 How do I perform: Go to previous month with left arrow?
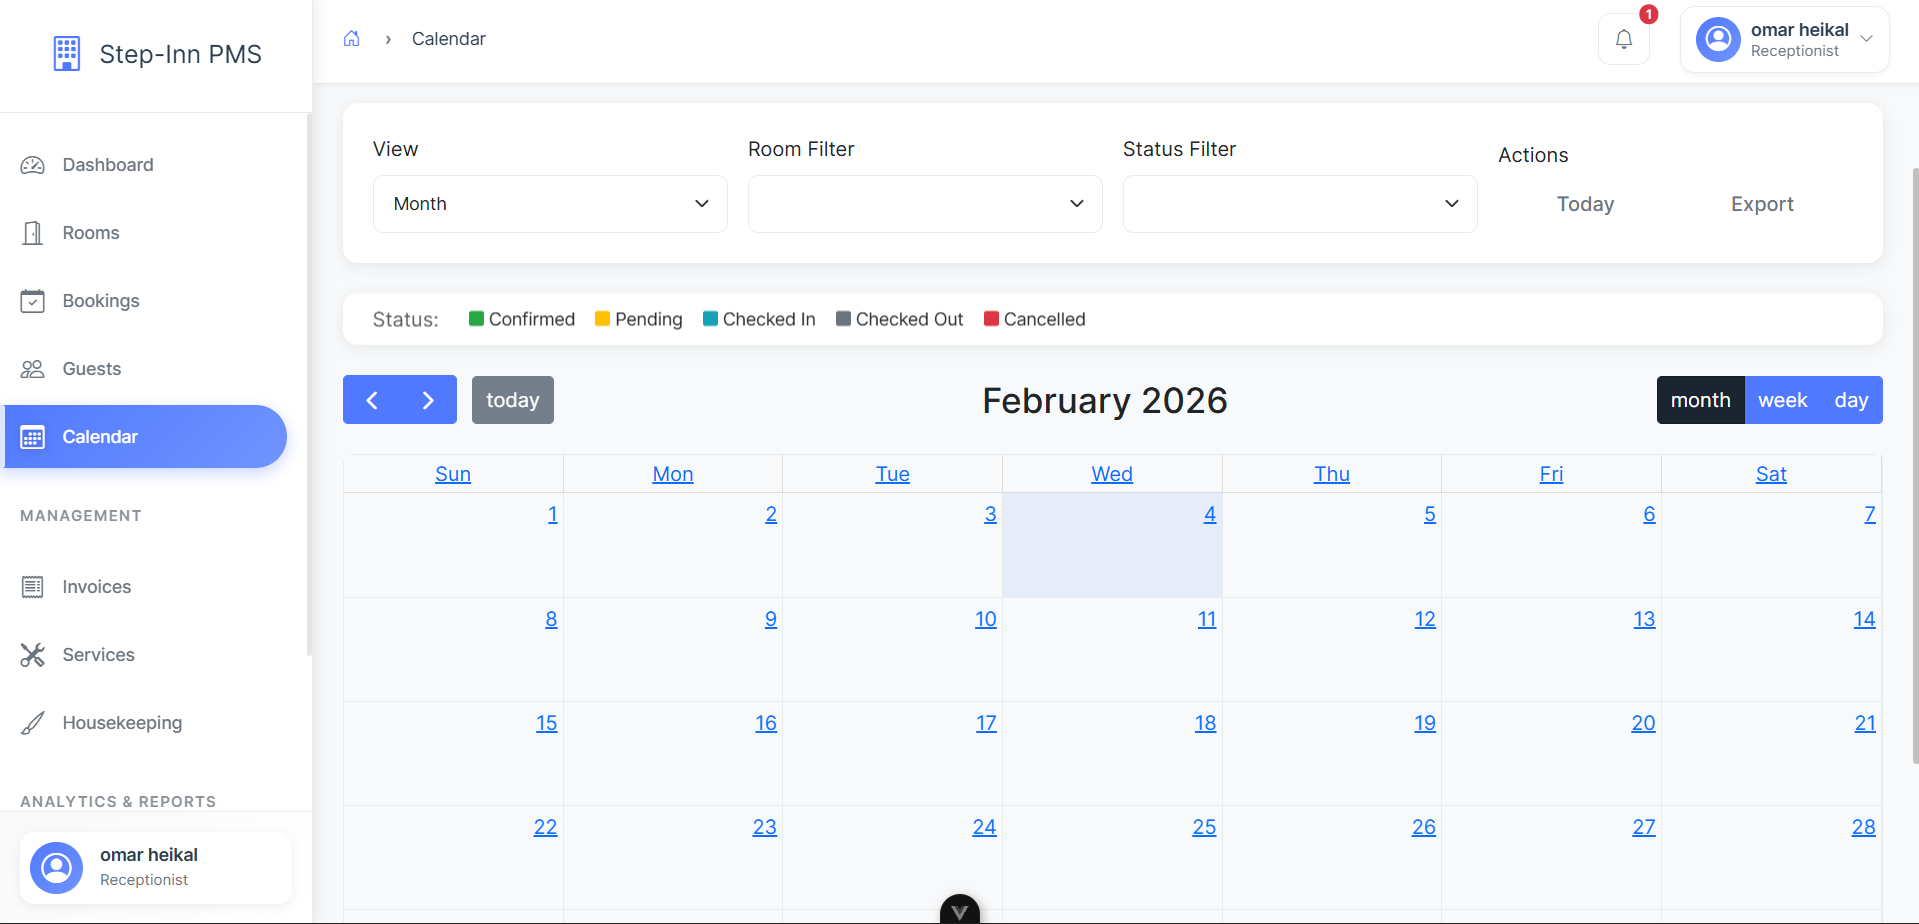(x=372, y=400)
